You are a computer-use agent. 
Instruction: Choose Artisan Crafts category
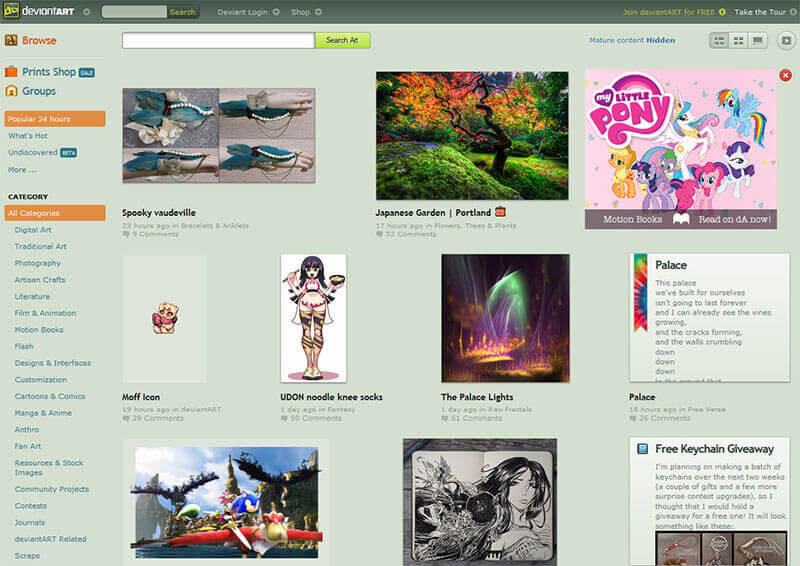pyautogui.click(x=40, y=280)
